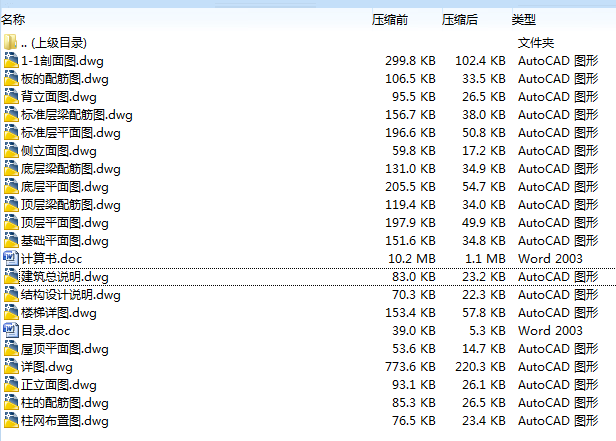Sort by the 名称 column header
This screenshot has width=616, height=441.
point(13,20)
